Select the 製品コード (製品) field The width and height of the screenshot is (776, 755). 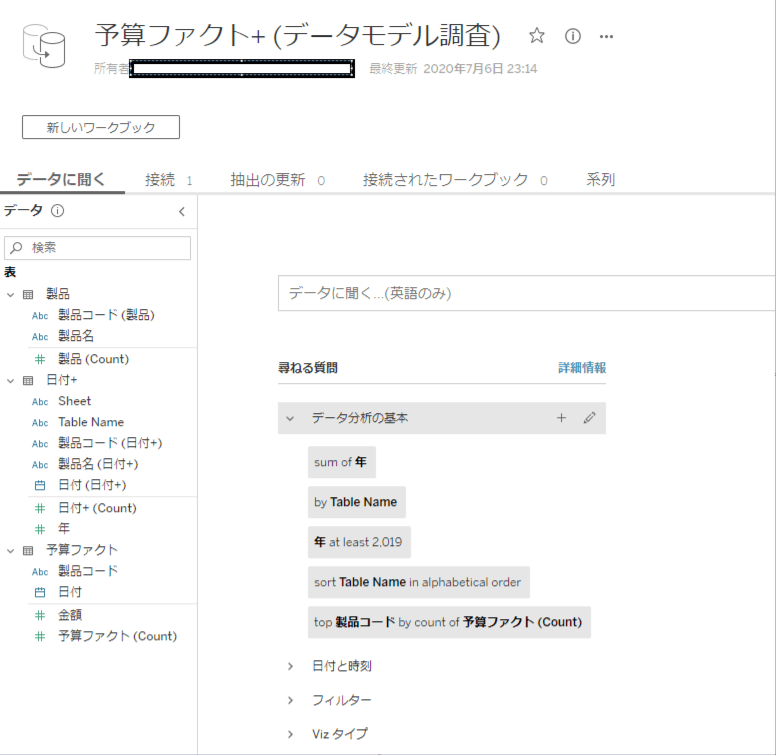point(106,315)
